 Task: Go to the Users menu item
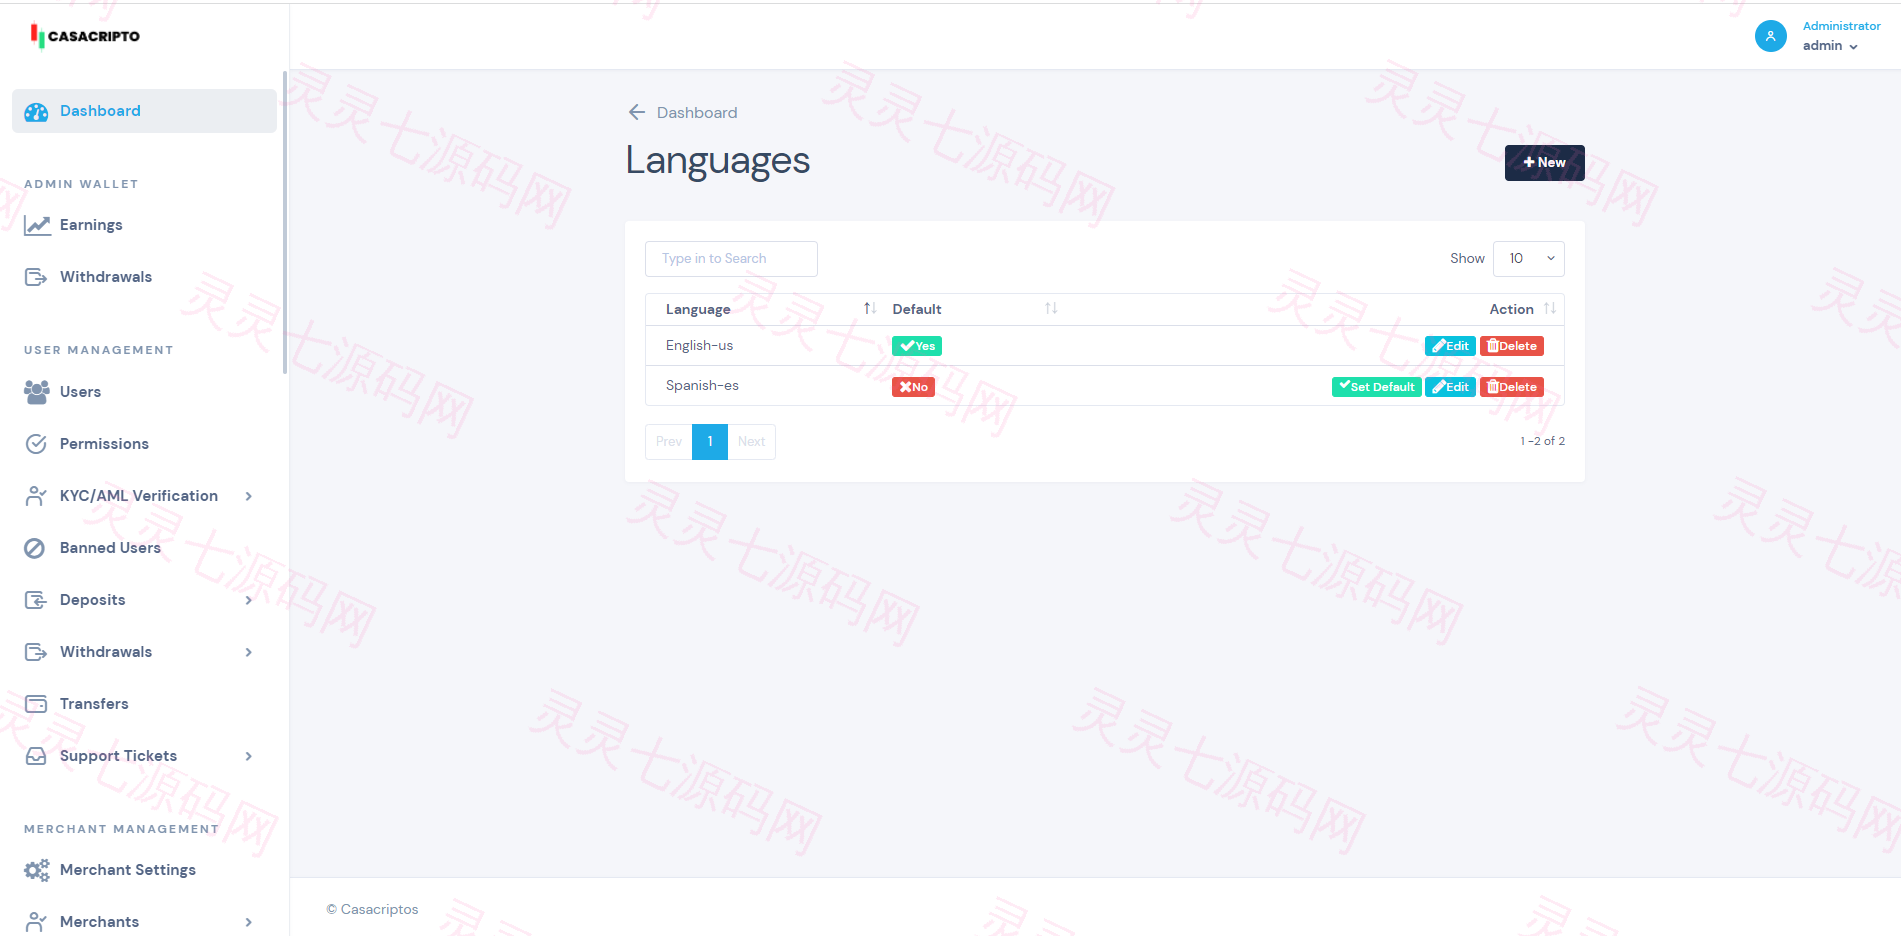coord(80,392)
